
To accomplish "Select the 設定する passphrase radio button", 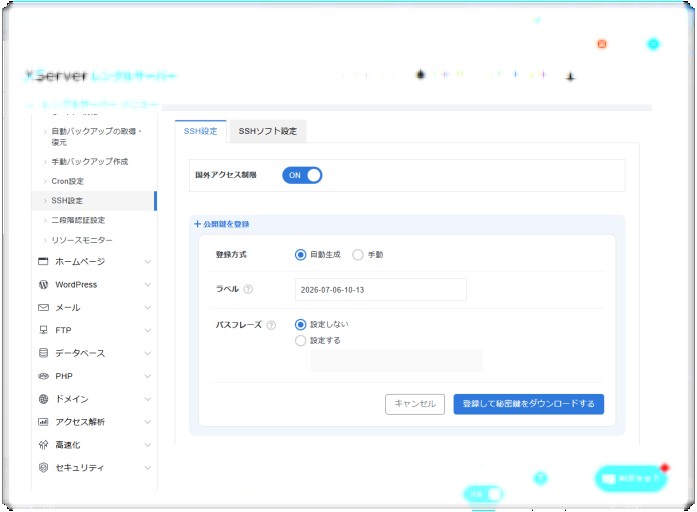I will pos(300,340).
